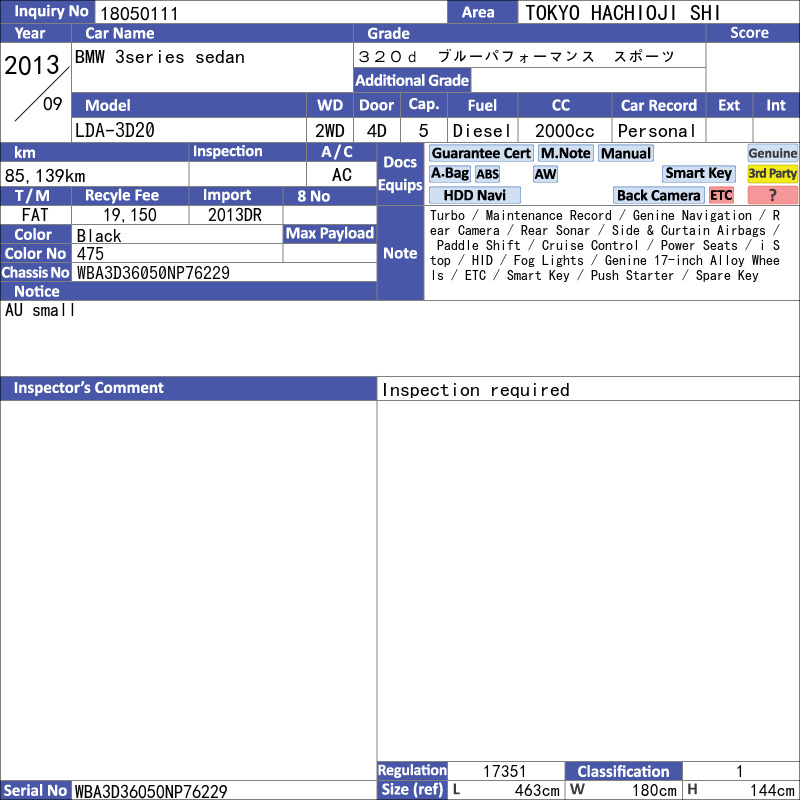Screen dimensions: 800x800
Task: Select Inspection required comment text
Action: tap(476, 390)
